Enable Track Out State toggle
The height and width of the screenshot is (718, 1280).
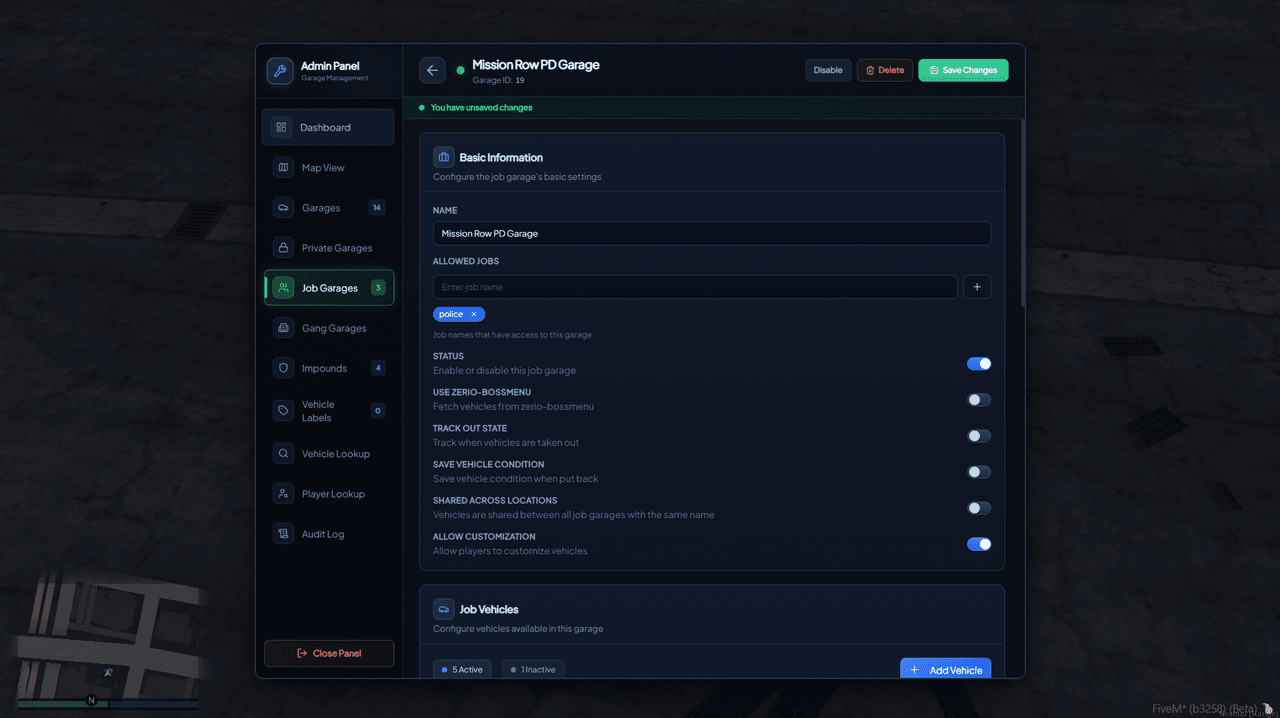[979, 436]
